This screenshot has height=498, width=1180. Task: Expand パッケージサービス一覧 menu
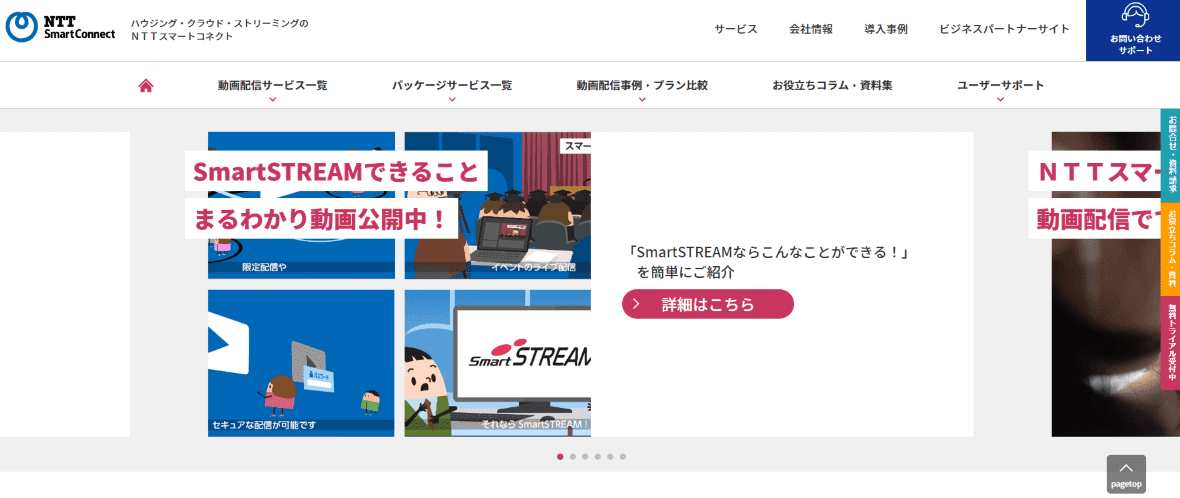pos(452,87)
